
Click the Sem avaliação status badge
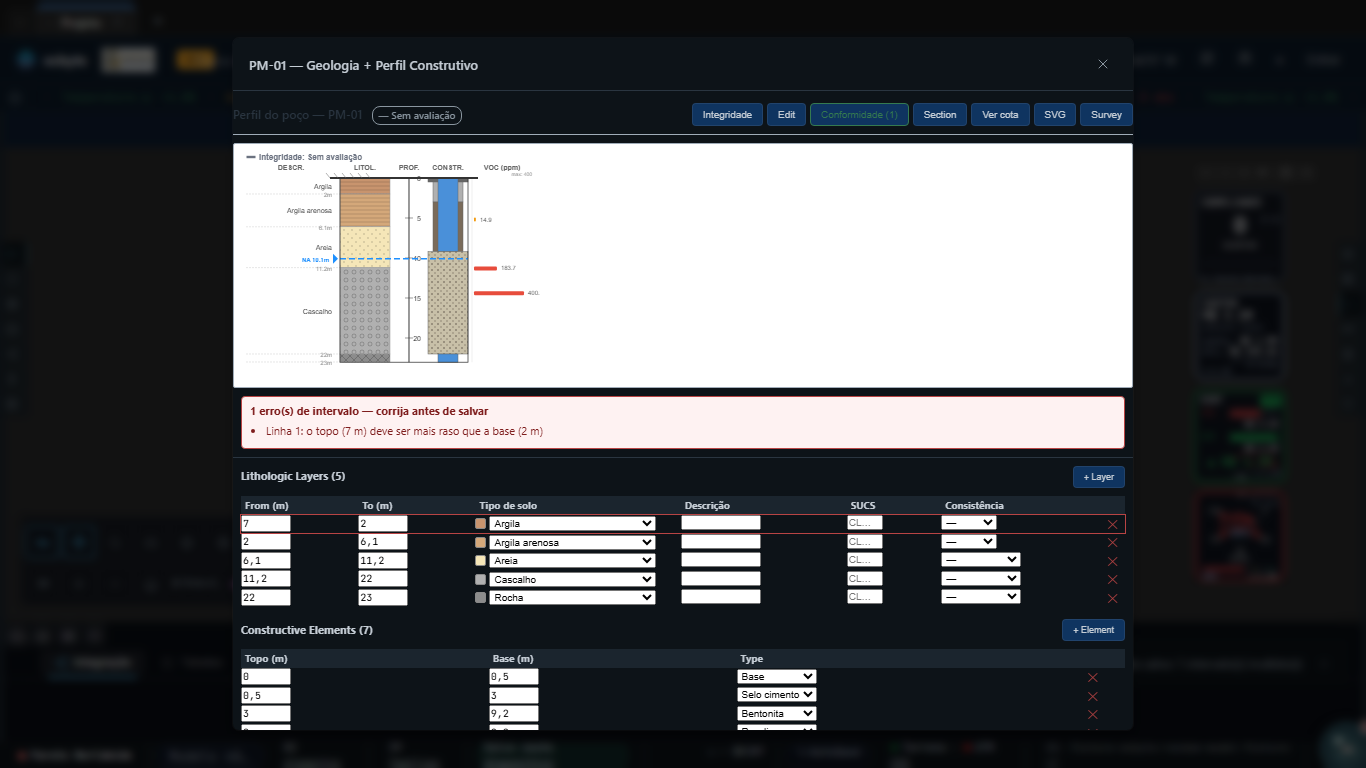pos(417,116)
